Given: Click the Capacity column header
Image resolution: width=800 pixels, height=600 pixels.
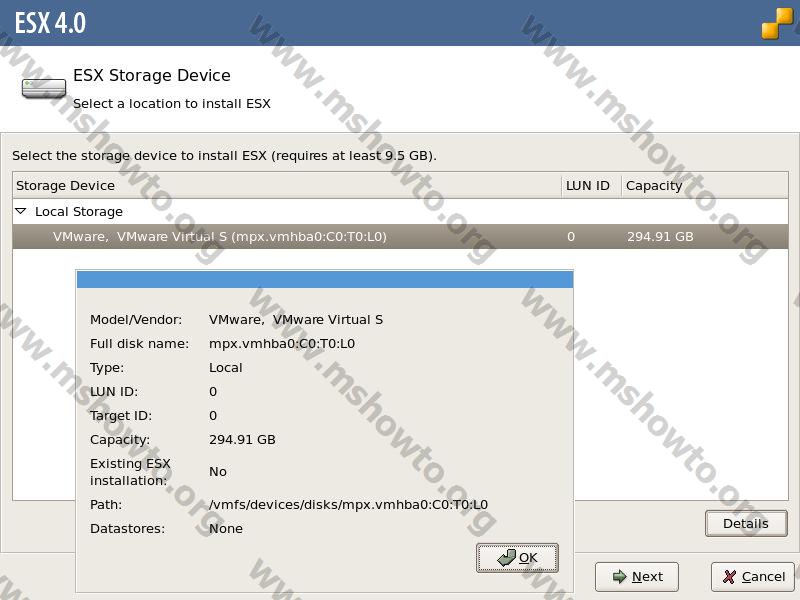Looking at the screenshot, I should pos(704,185).
